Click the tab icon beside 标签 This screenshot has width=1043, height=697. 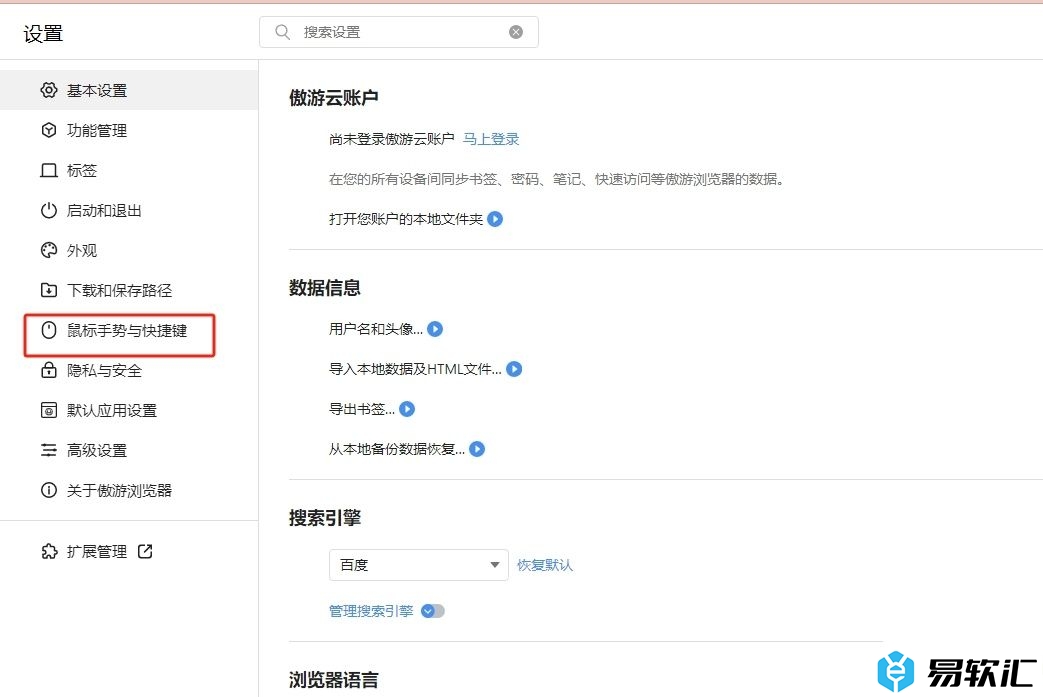pos(49,170)
